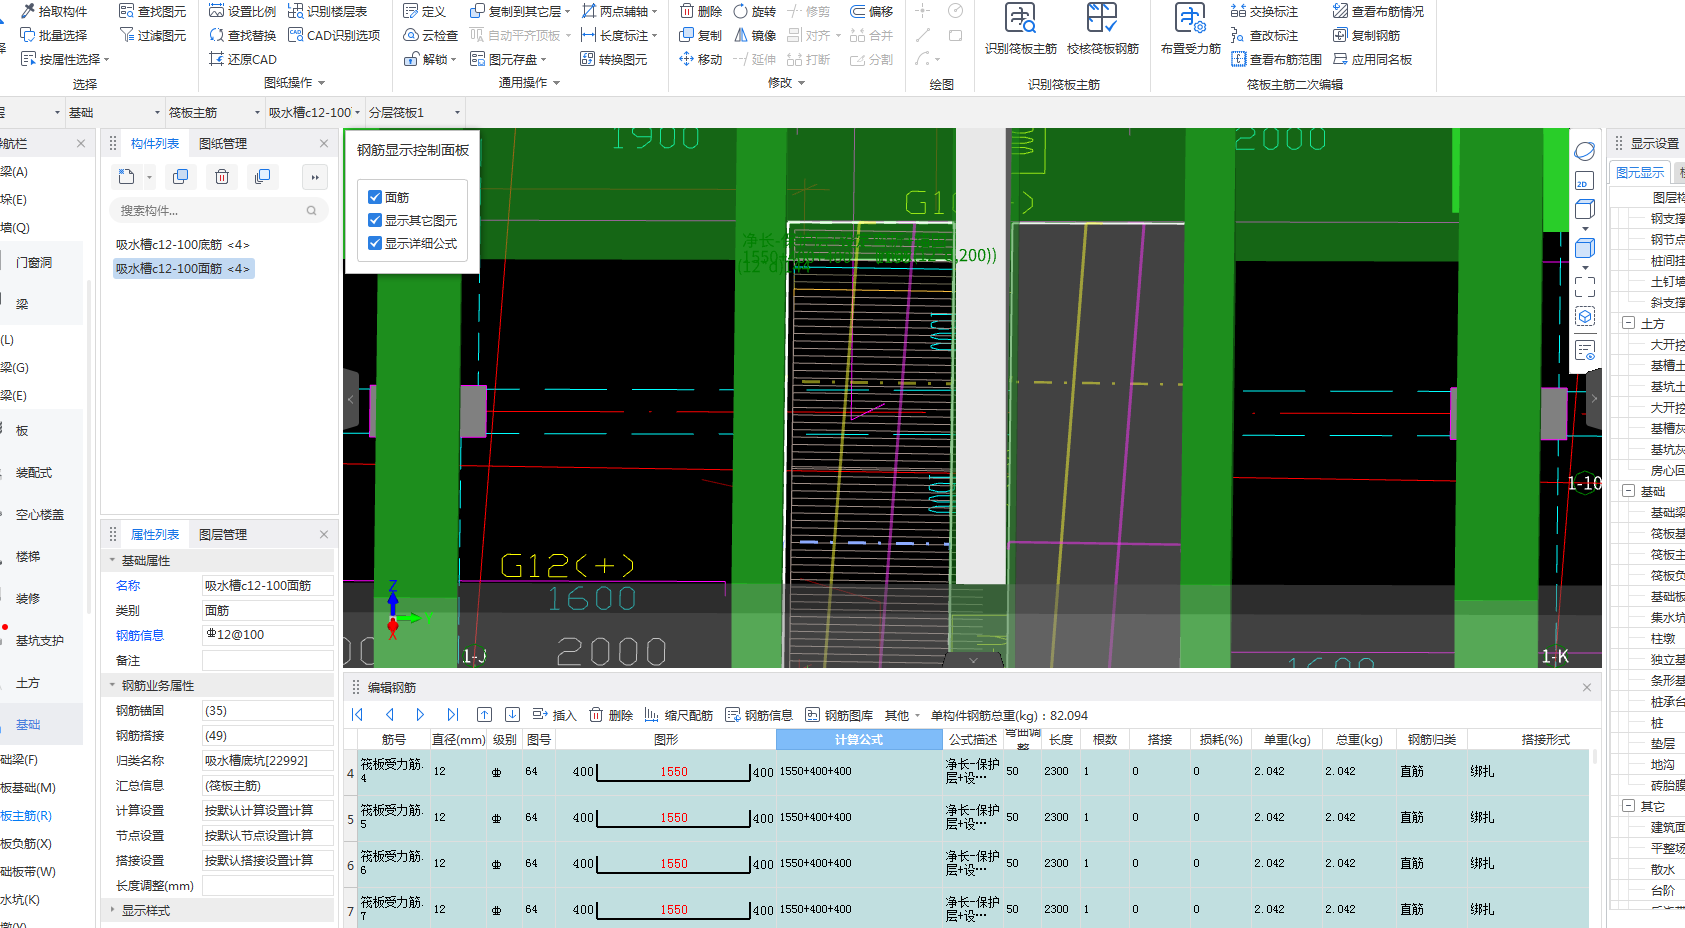Click the 设置比例 set scale tool
Screen dimensions: 1685x928
point(242,11)
